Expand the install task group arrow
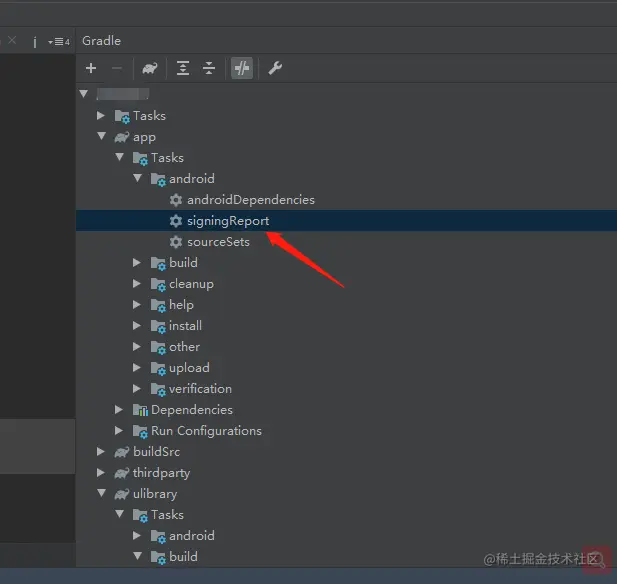This screenshot has height=584, width=617. pyautogui.click(x=137, y=325)
